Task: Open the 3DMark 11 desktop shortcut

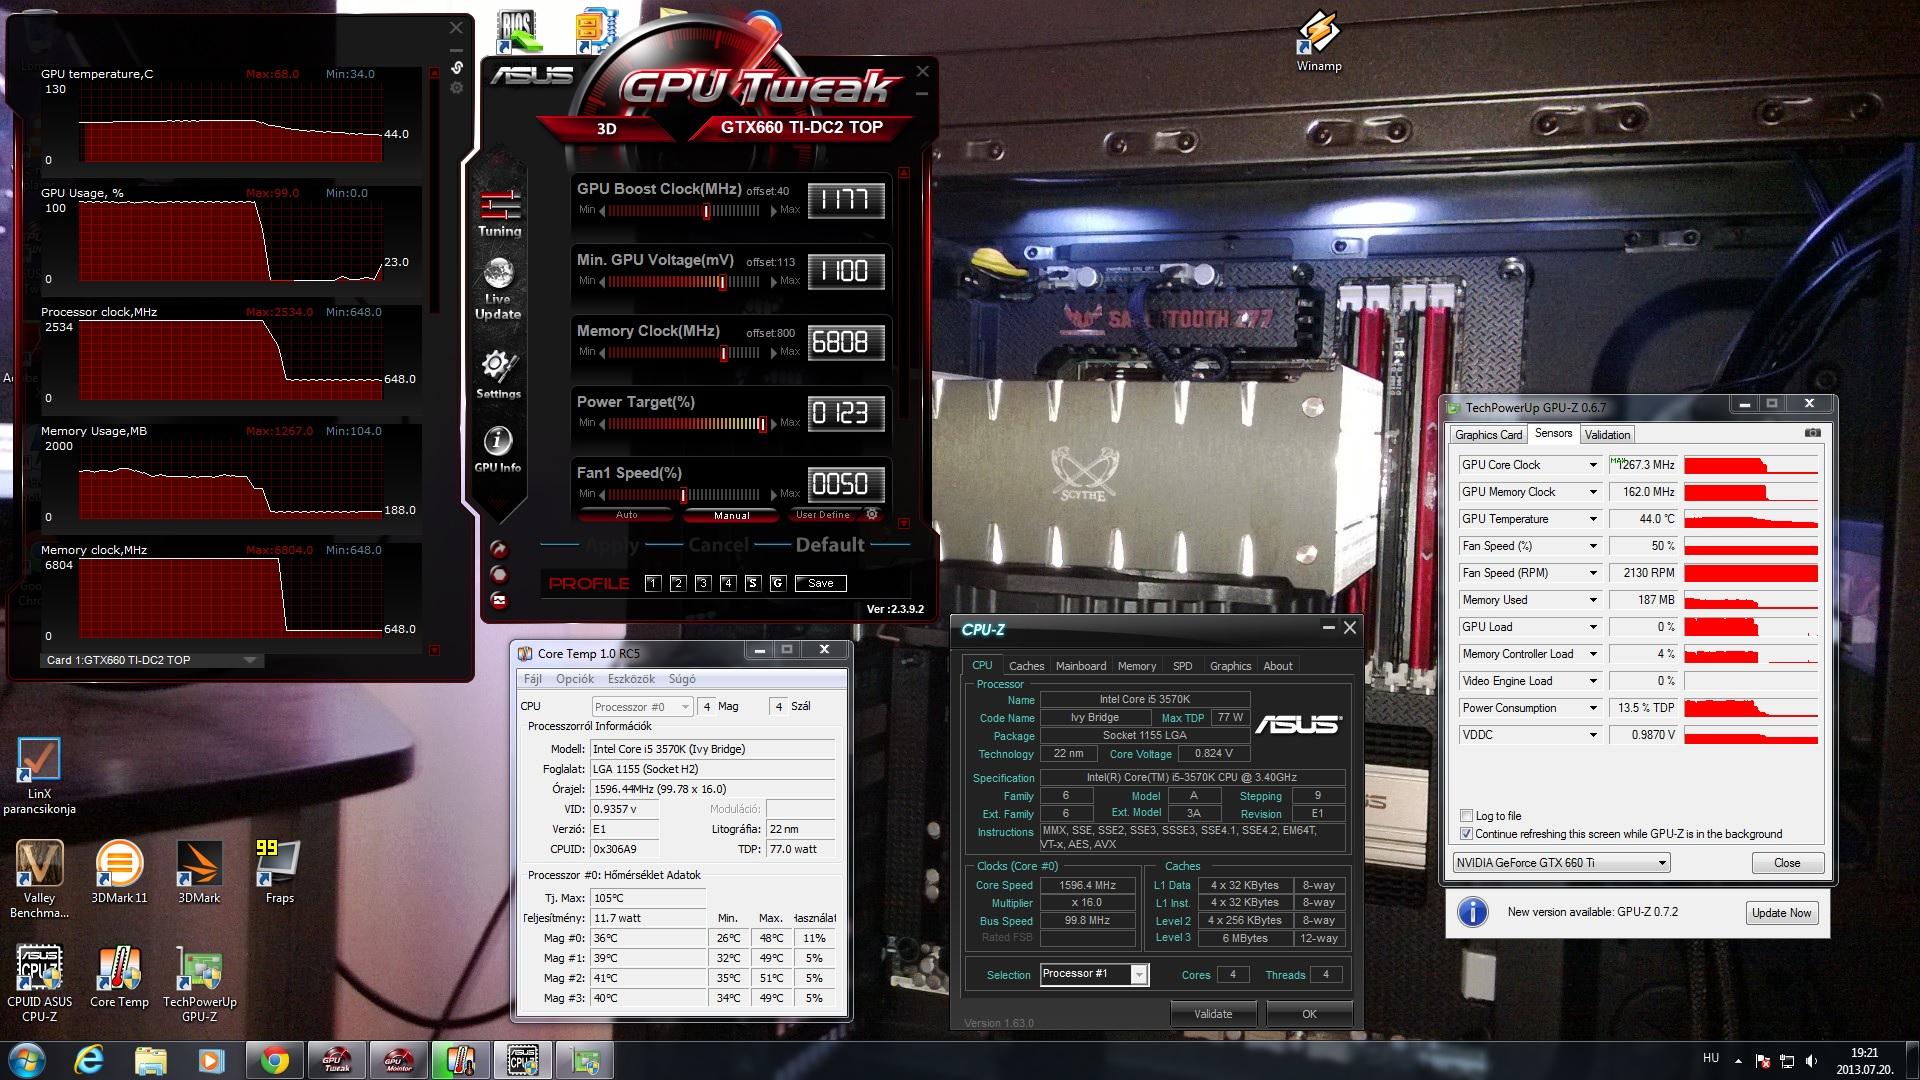Action: pos(119,872)
